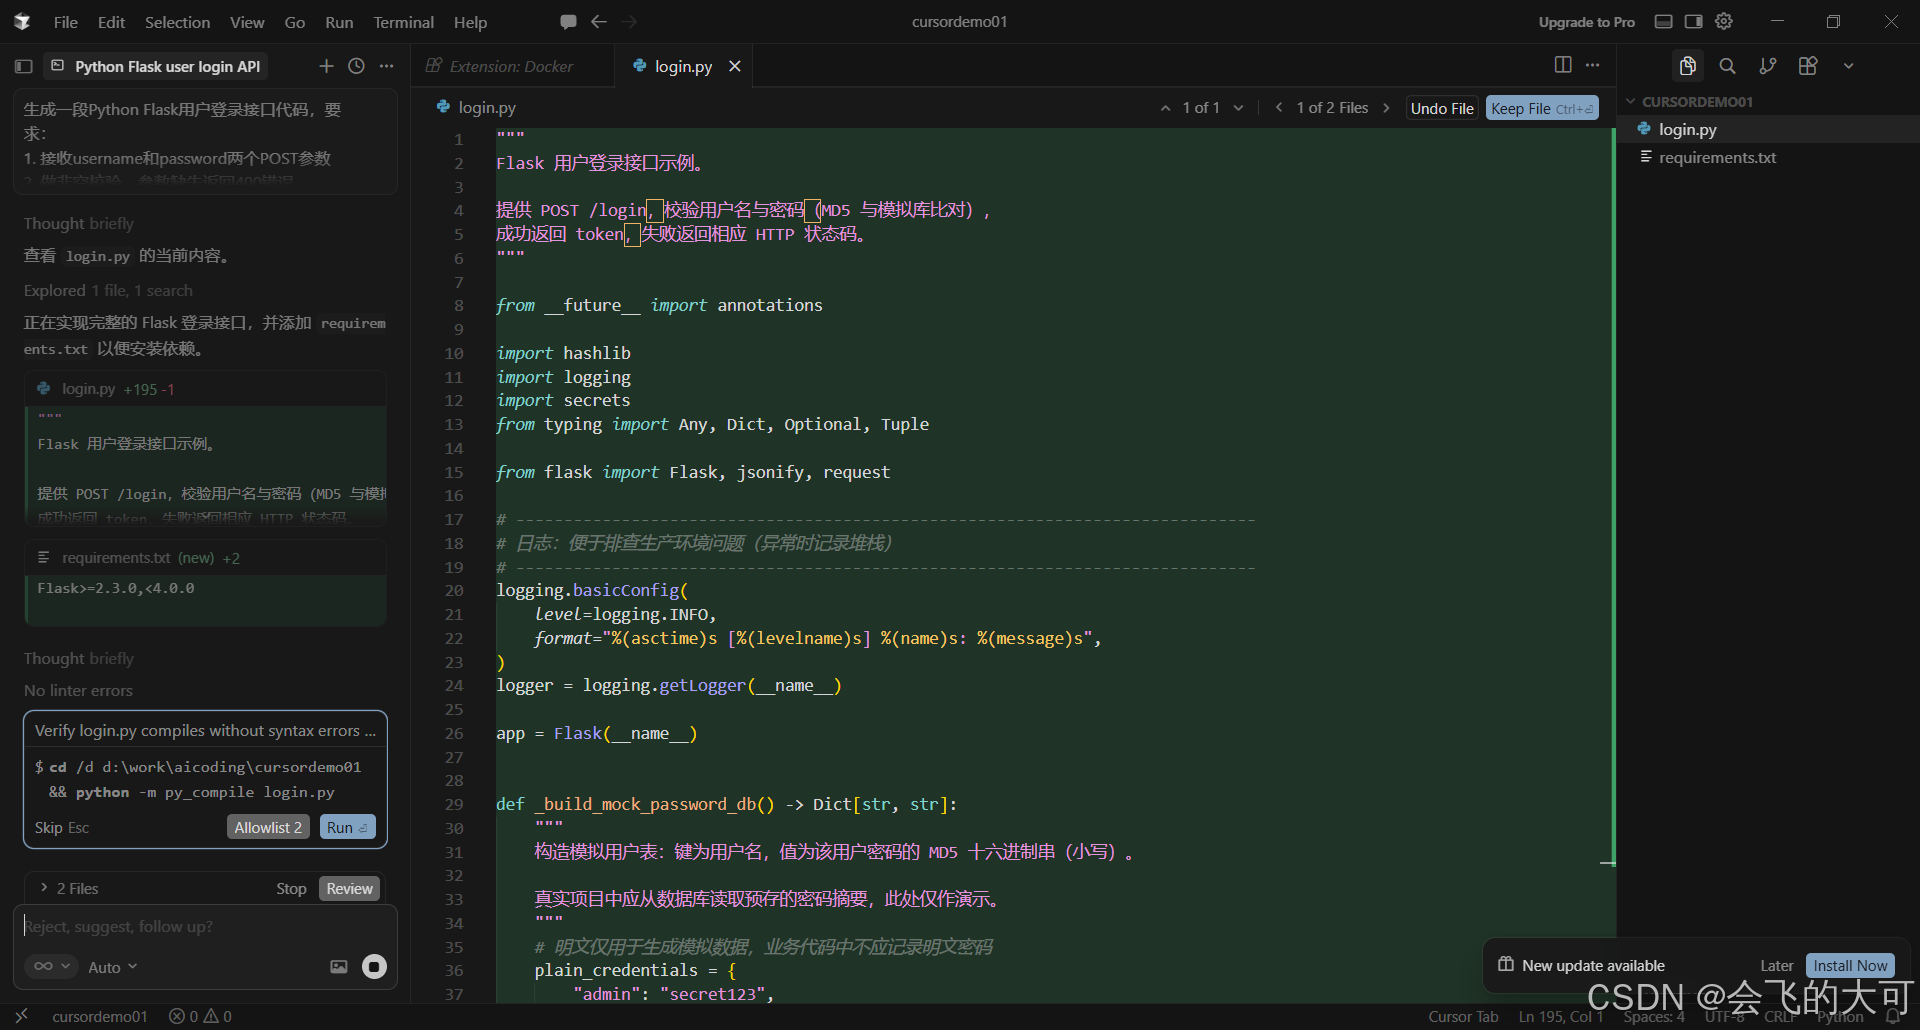1920x1030 pixels.
Task: Click Ln 195, Col 1 status item
Action: click(x=1560, y=1016)
